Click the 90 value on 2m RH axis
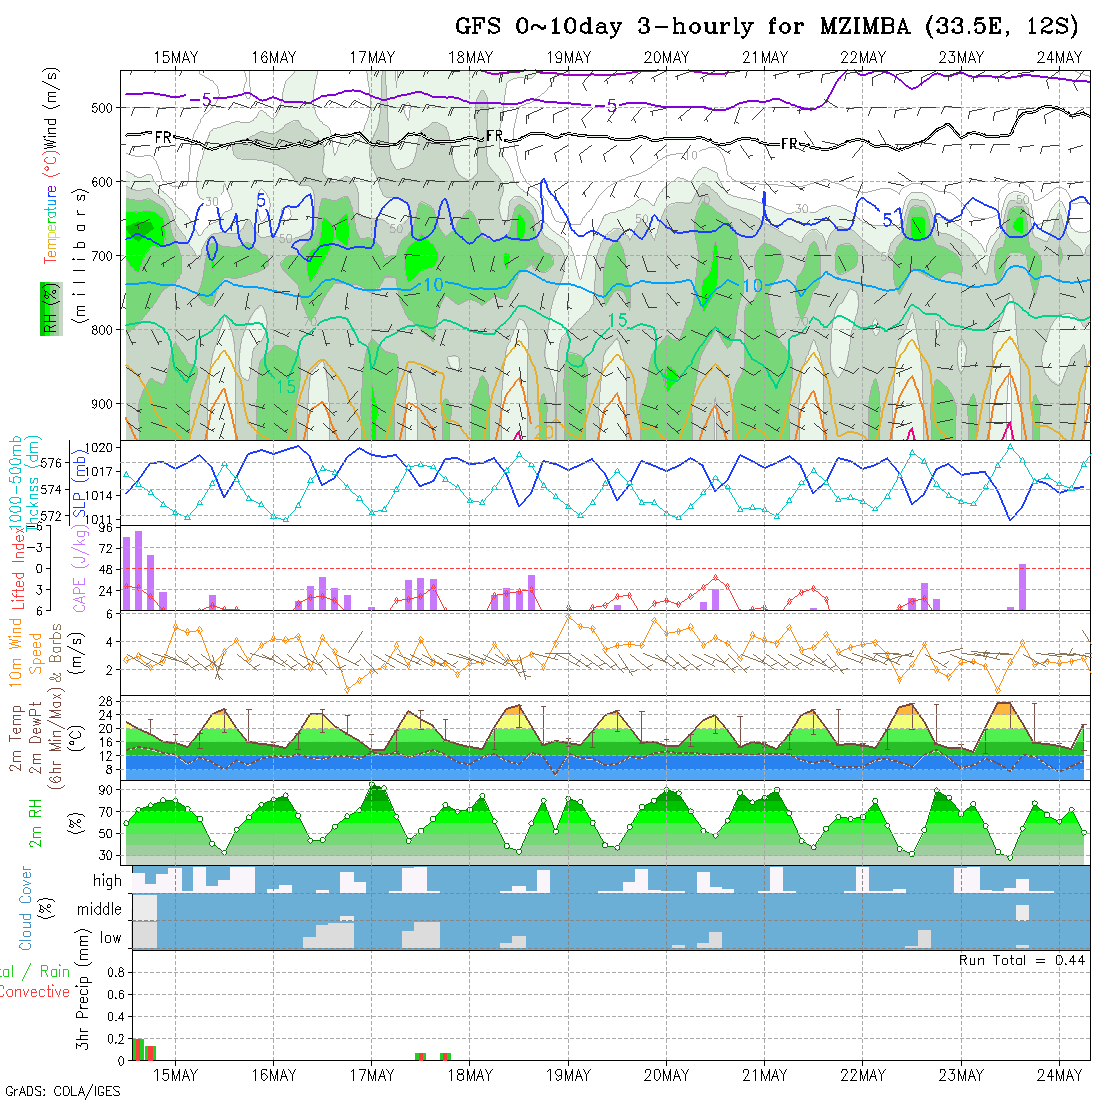 coord(105,790)
